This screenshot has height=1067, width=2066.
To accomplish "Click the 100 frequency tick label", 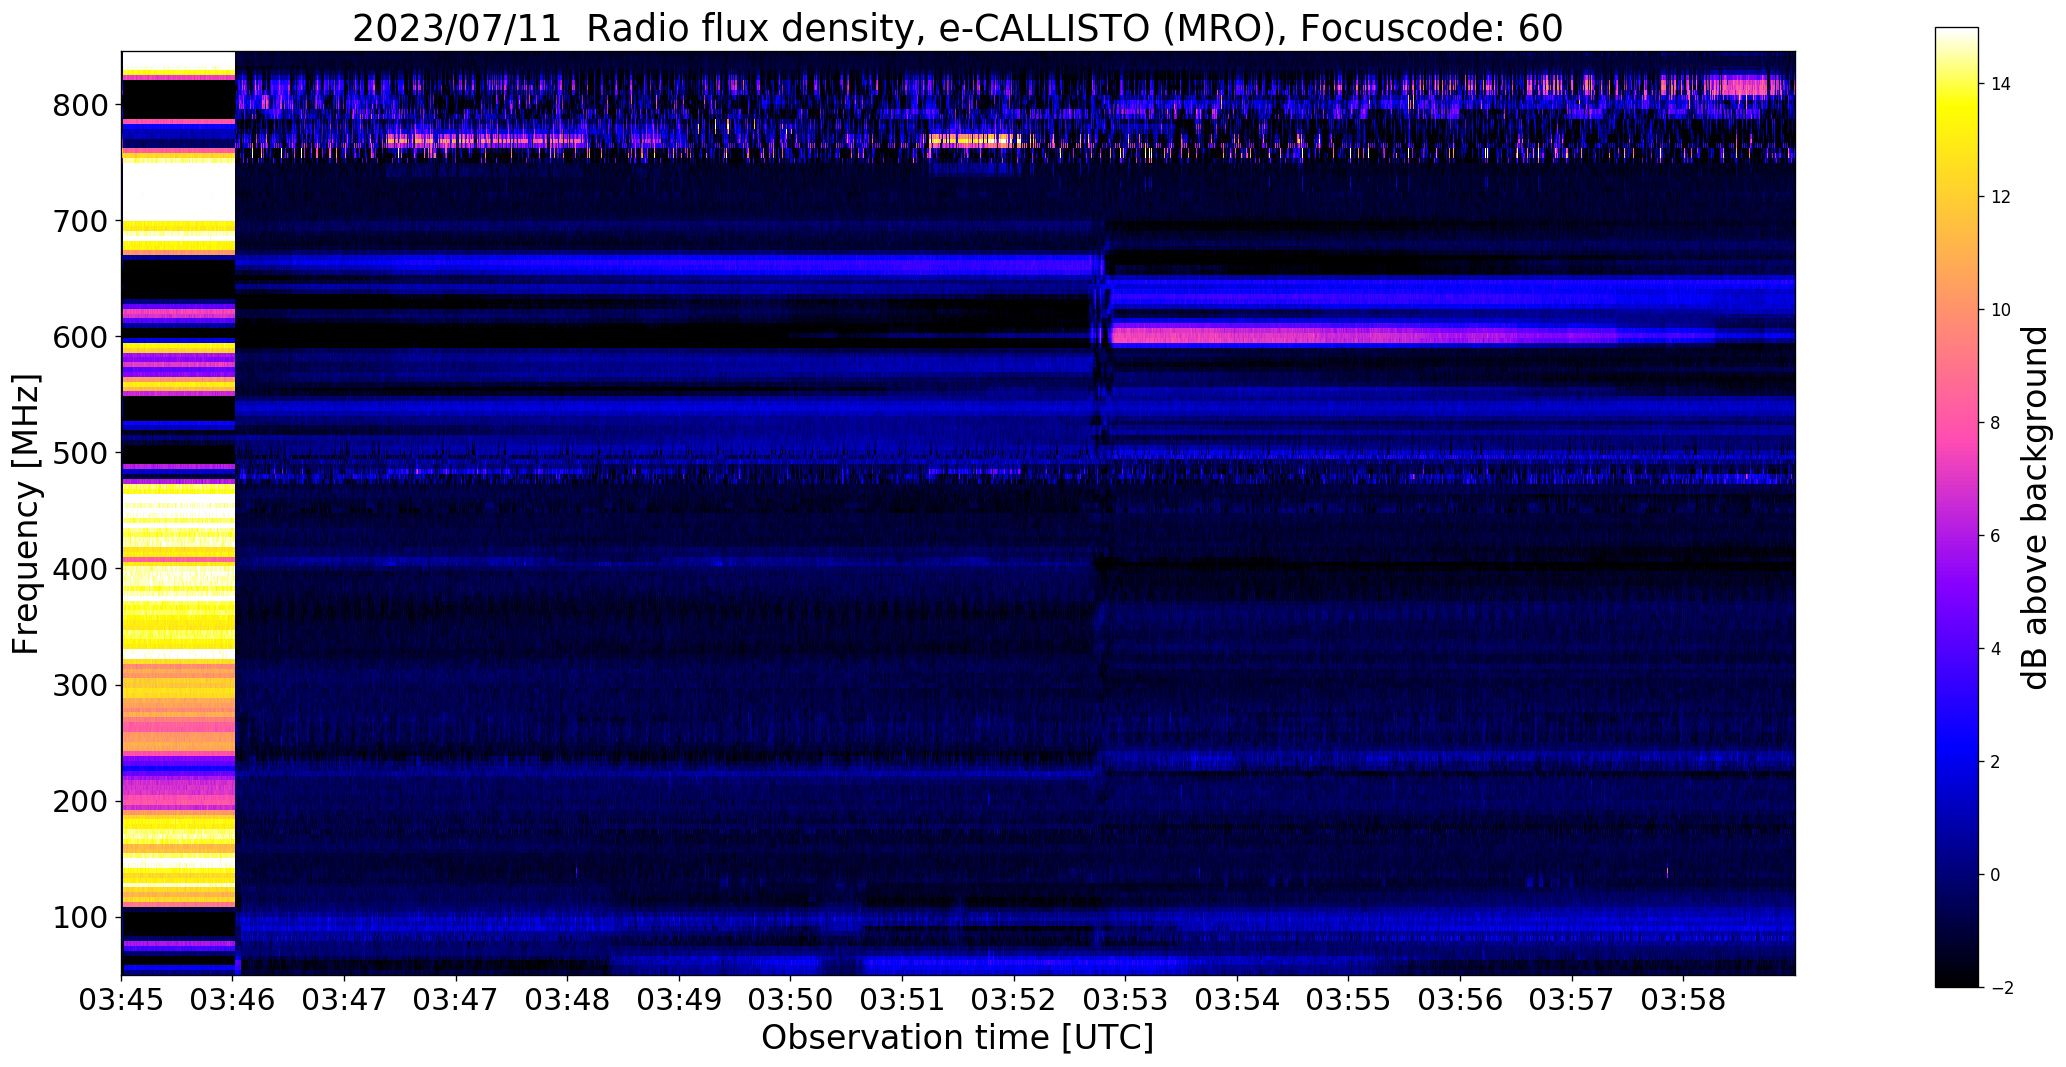I will pyautogui.click(x=81, y=917).
